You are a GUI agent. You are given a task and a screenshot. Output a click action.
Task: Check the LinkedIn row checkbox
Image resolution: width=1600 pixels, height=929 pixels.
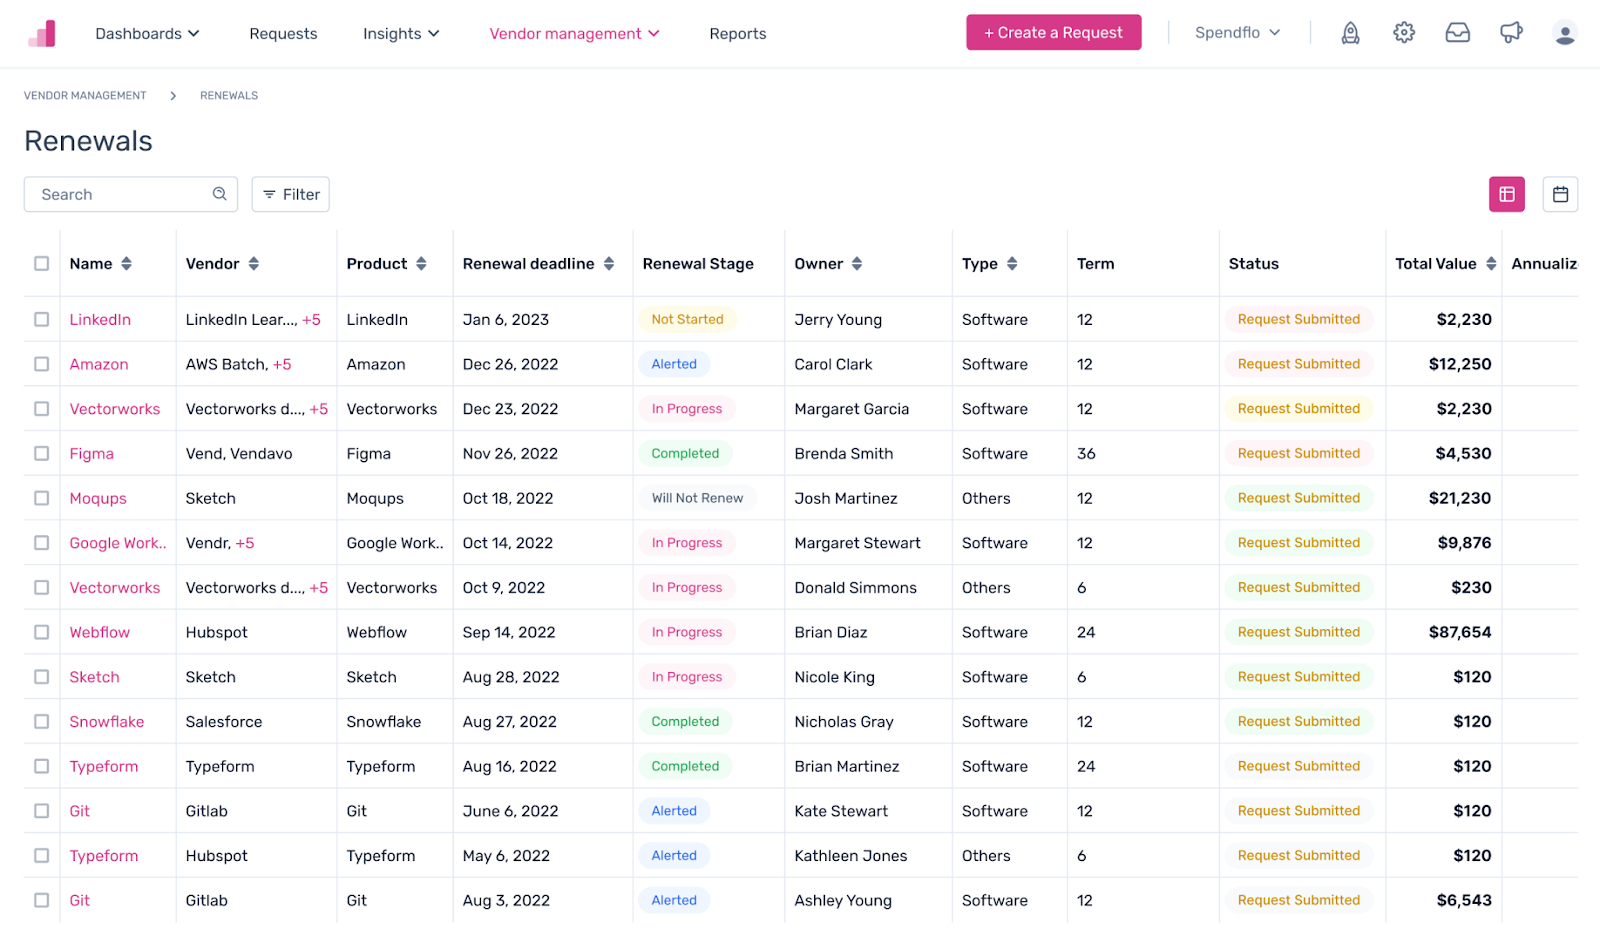pyautogui.click(x=41, y=319)
